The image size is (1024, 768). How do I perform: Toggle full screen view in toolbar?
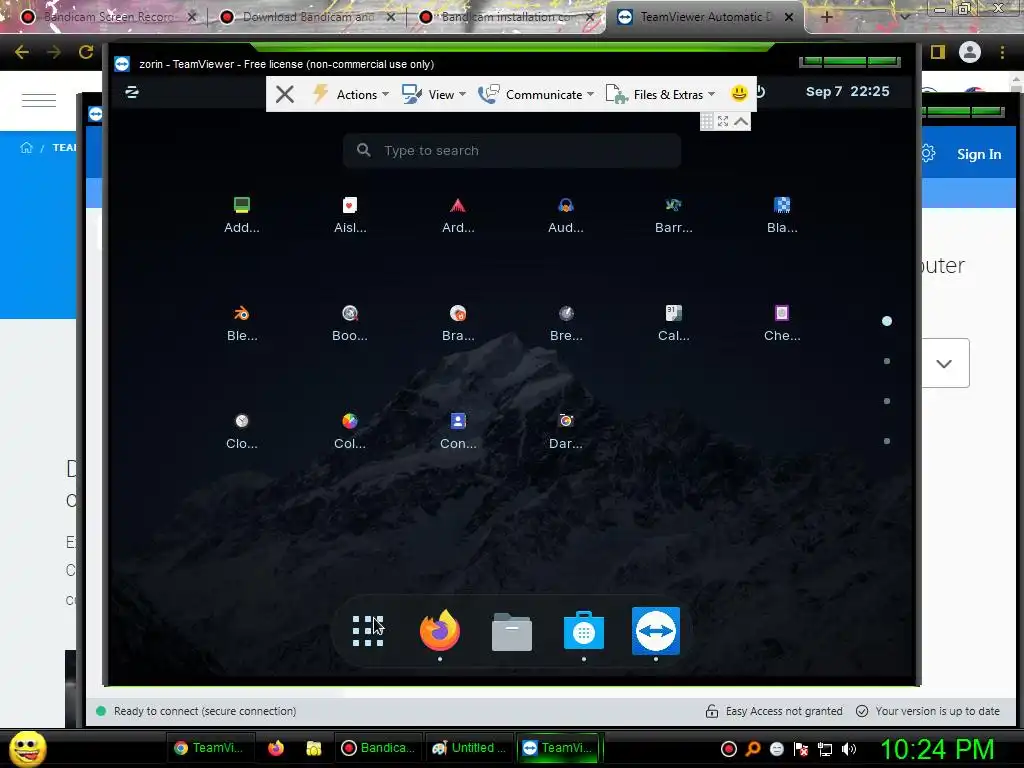click(x=723, y=121)
